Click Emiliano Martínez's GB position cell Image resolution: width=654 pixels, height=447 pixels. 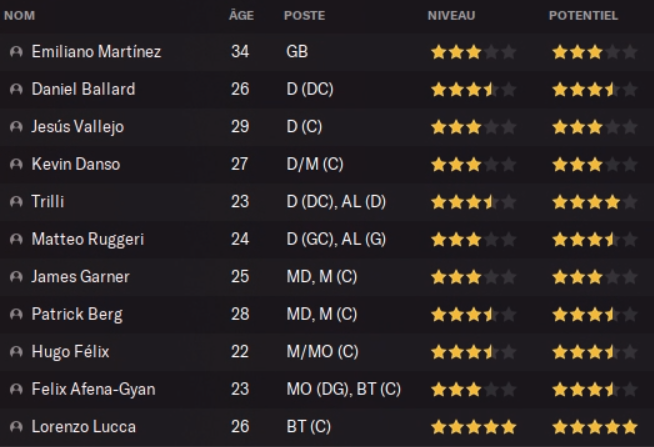click(297, 52)
